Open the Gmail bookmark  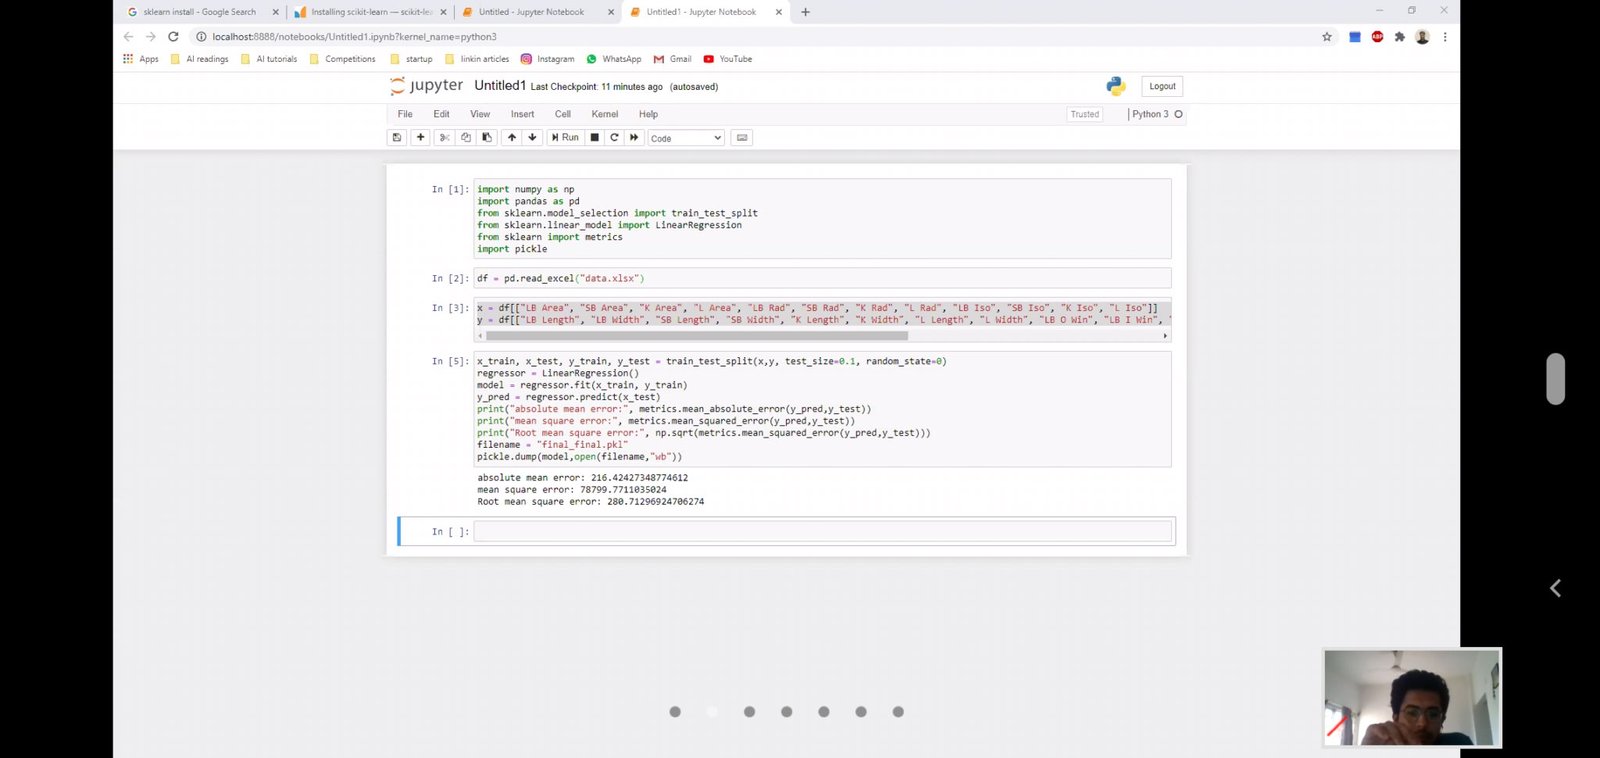672,59
